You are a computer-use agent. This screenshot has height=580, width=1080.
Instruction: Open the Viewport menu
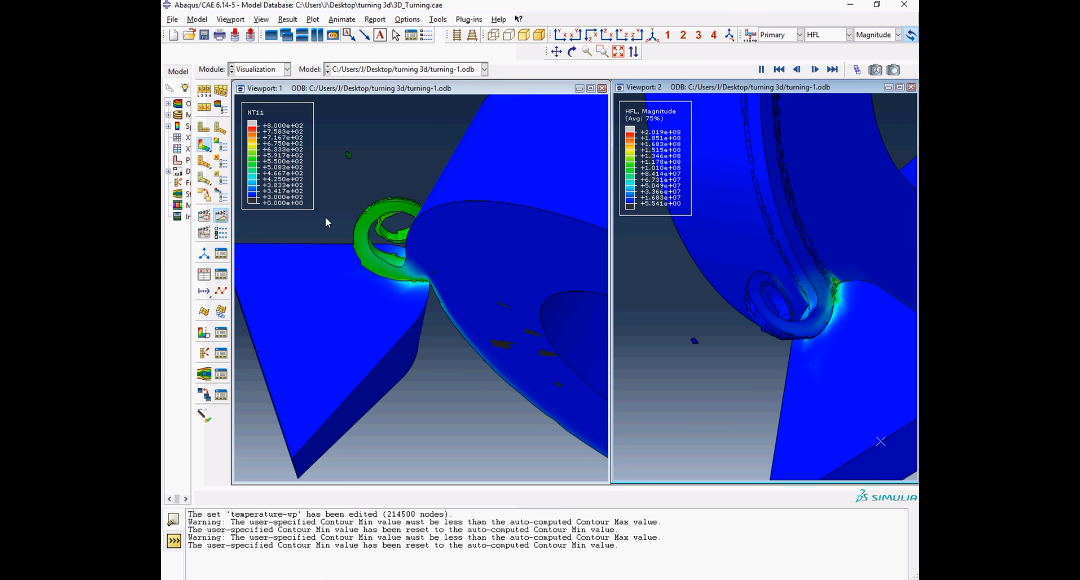coord(230,19)
